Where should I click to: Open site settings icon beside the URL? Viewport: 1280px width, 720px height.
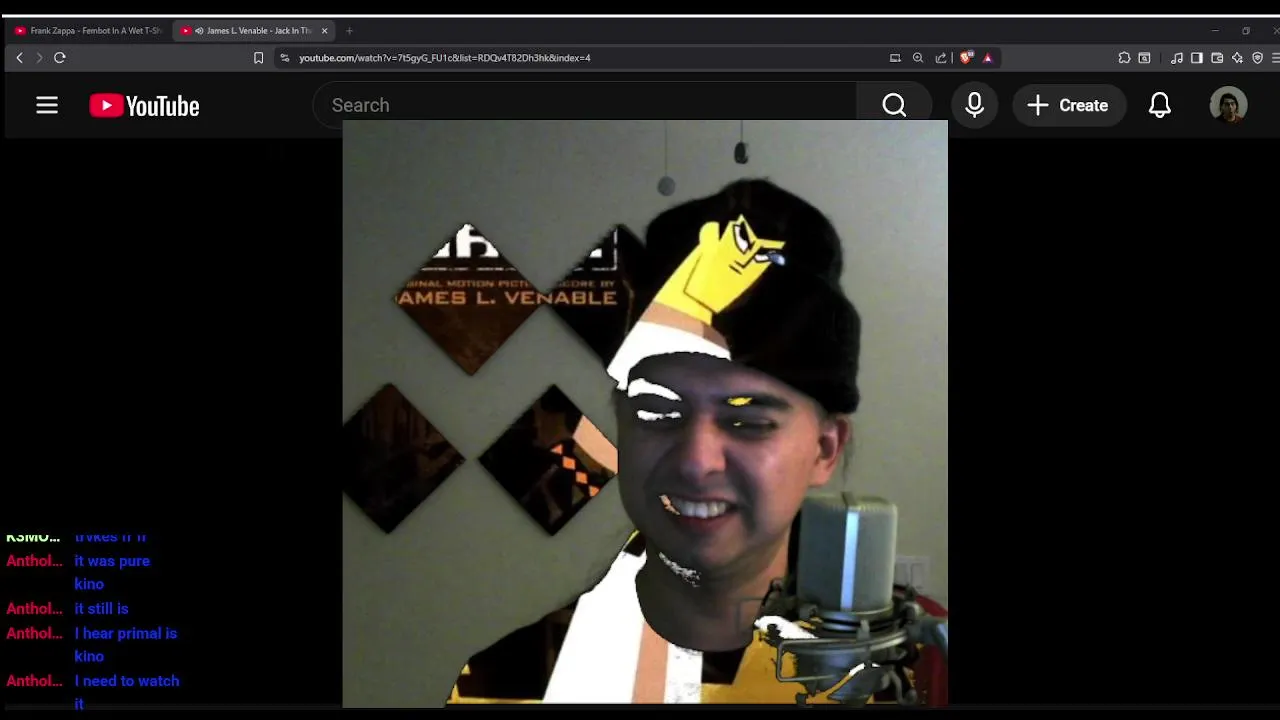pos(285,58)
